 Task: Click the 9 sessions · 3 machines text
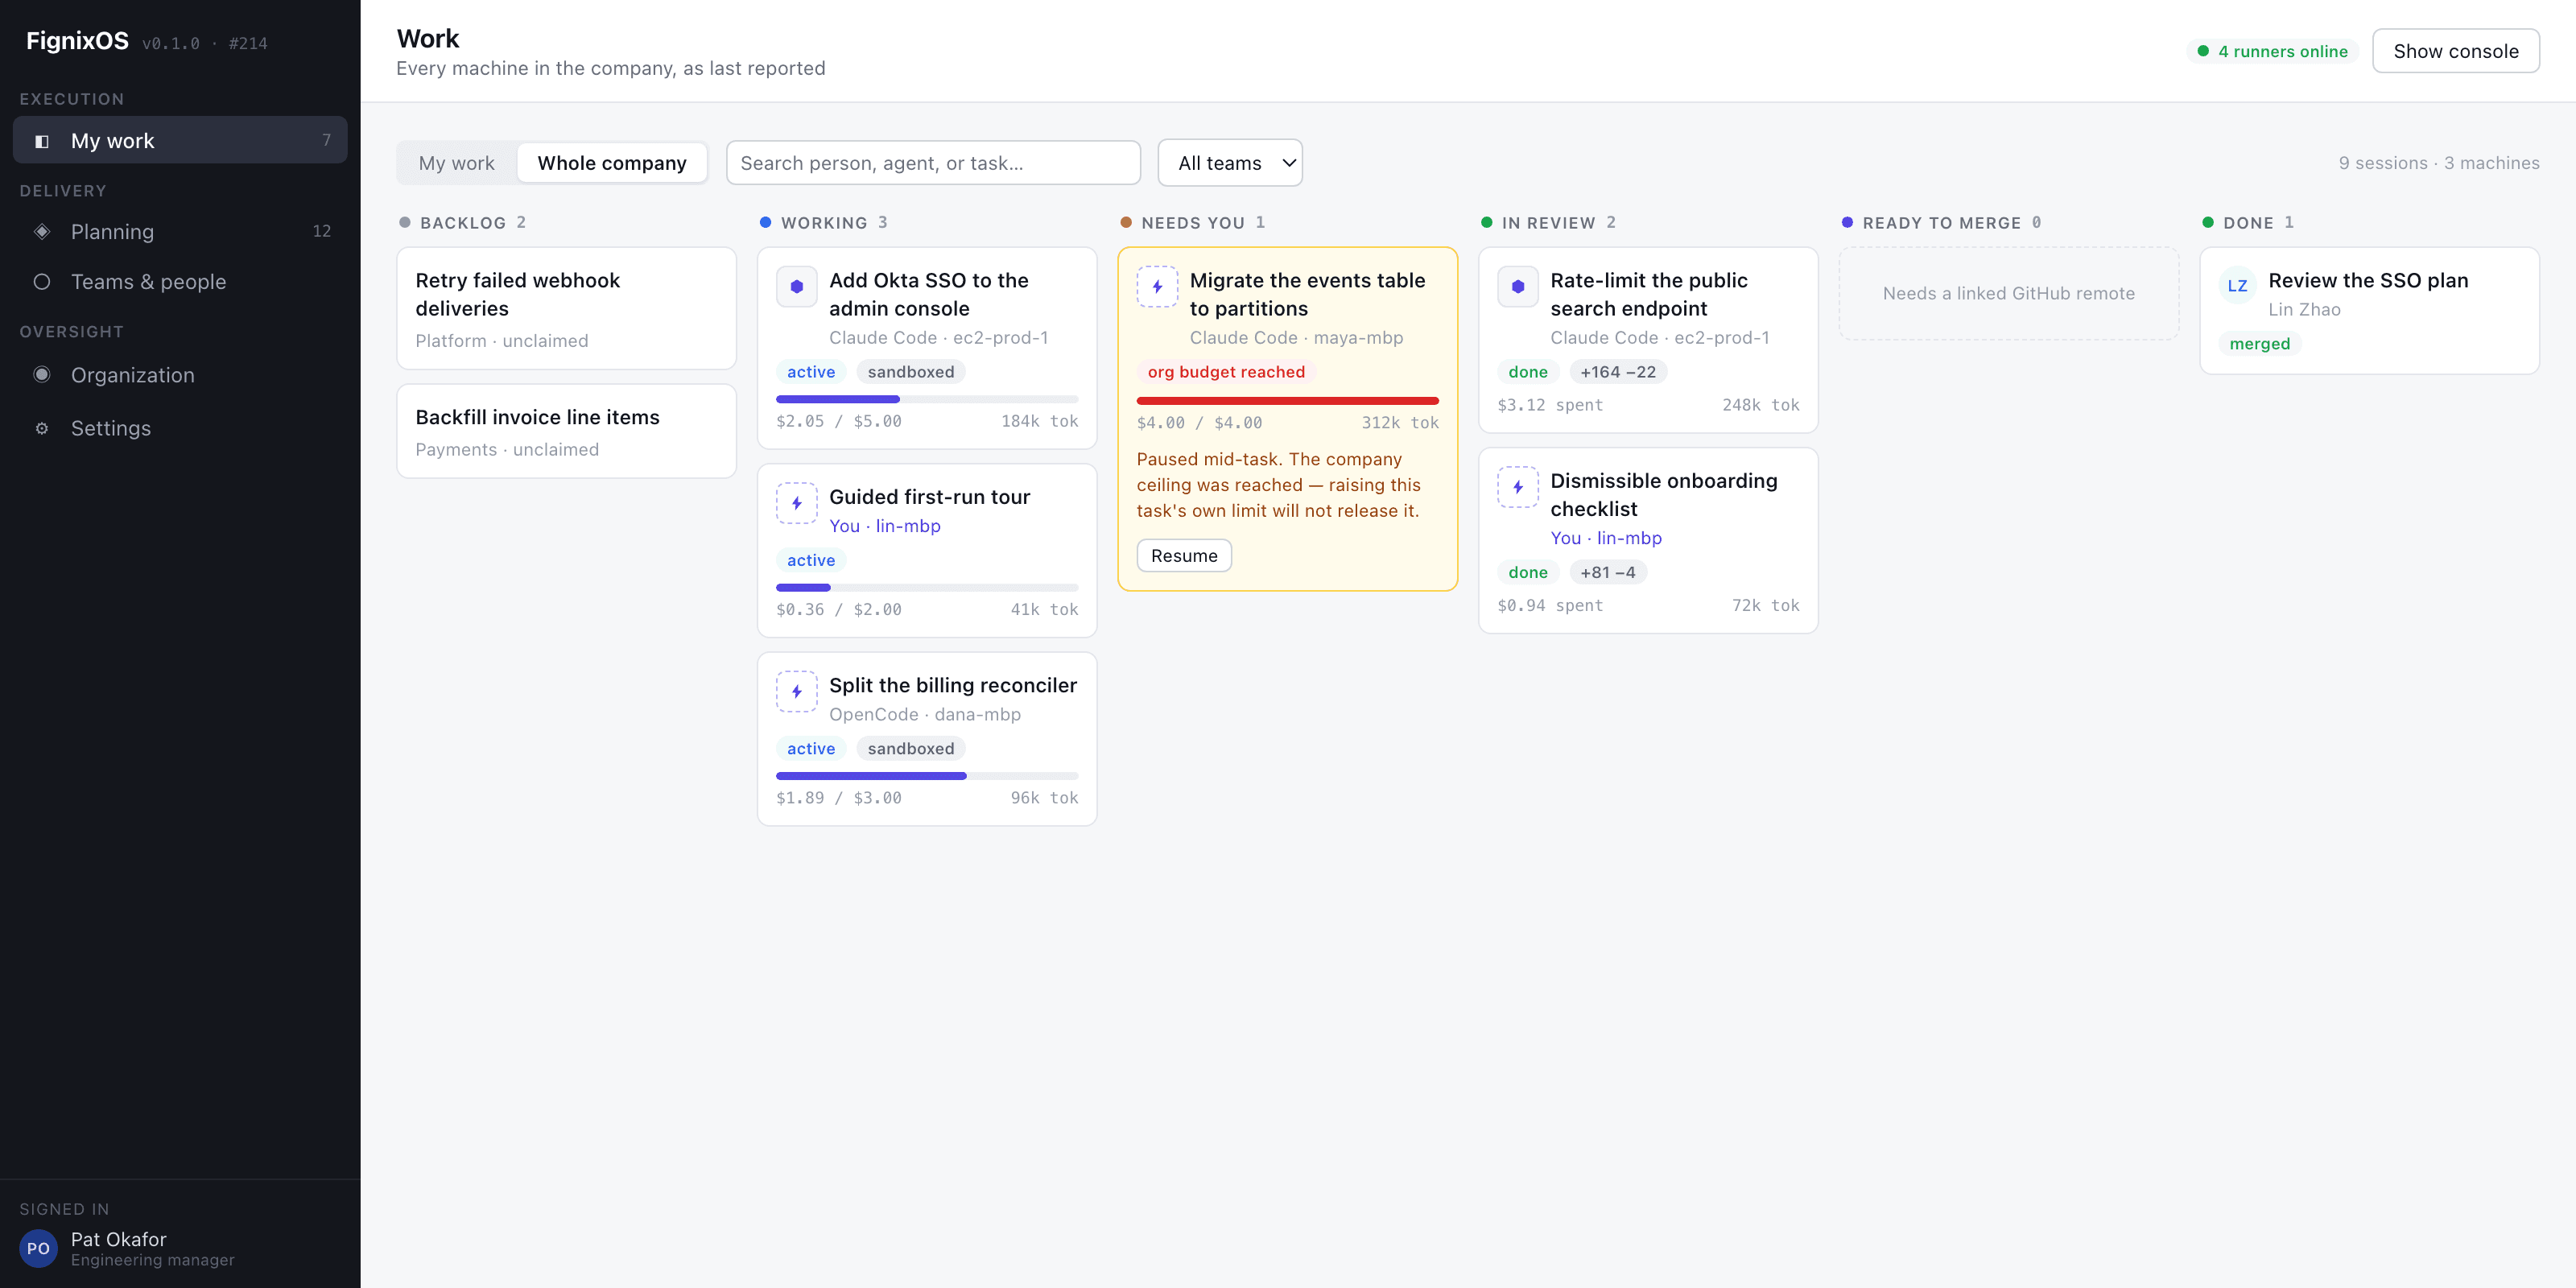click(x=2438, y=163)
